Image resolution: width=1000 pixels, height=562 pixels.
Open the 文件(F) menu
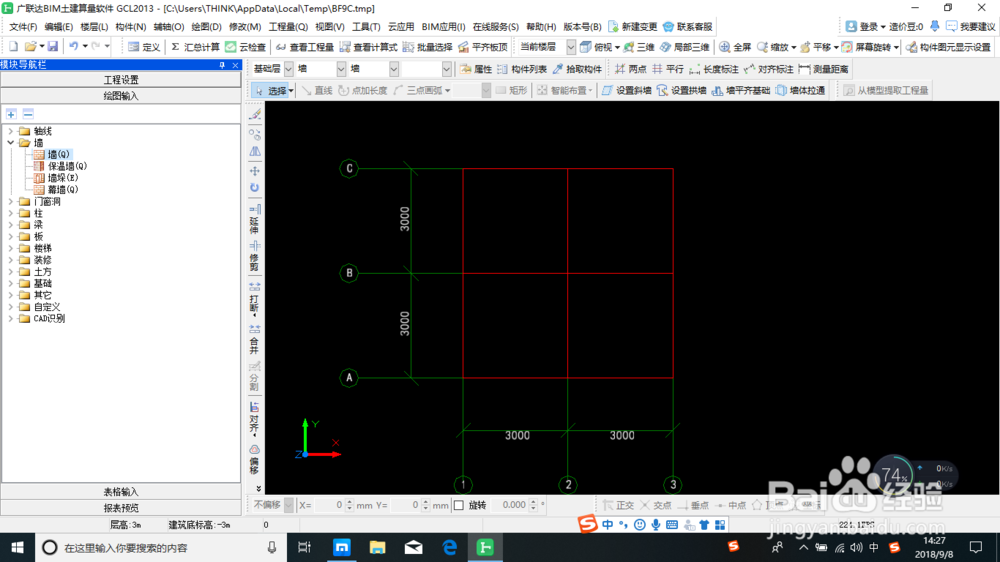(23, 27)
